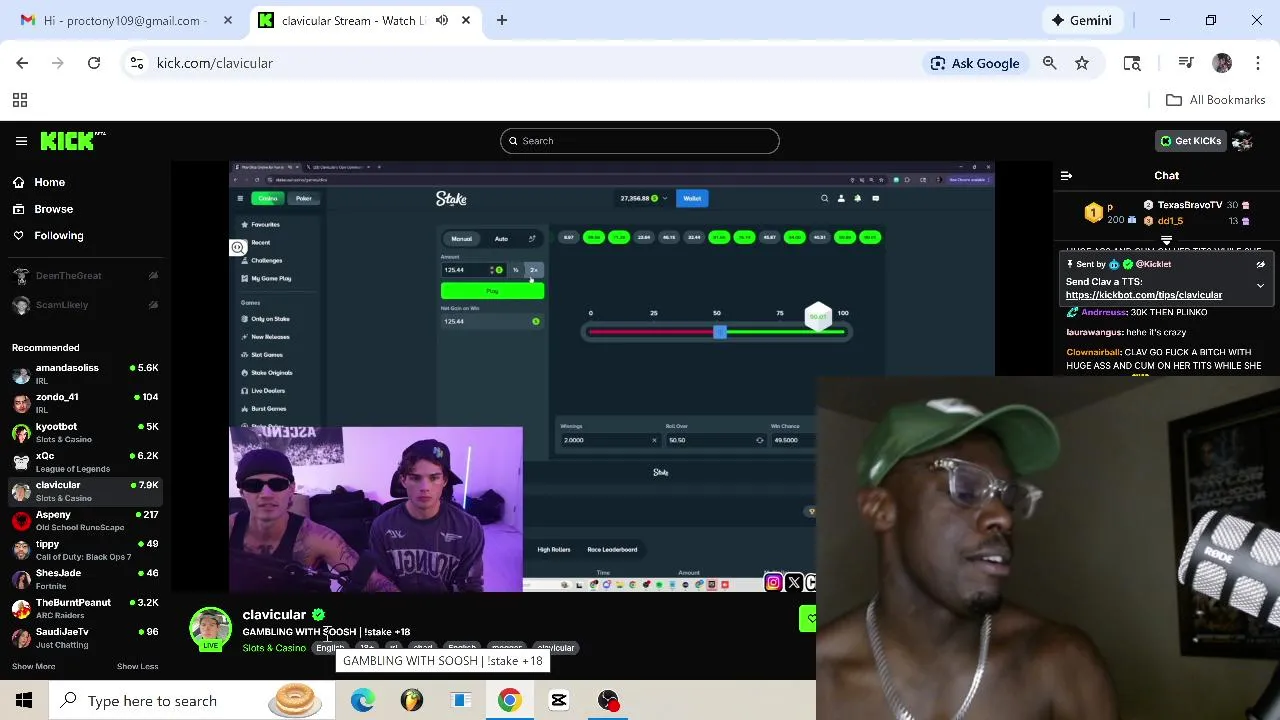Open the kickbot tips clavicular link
Image resolution: width=1280 pixels, height=720 pixels.
point(1143,295)
